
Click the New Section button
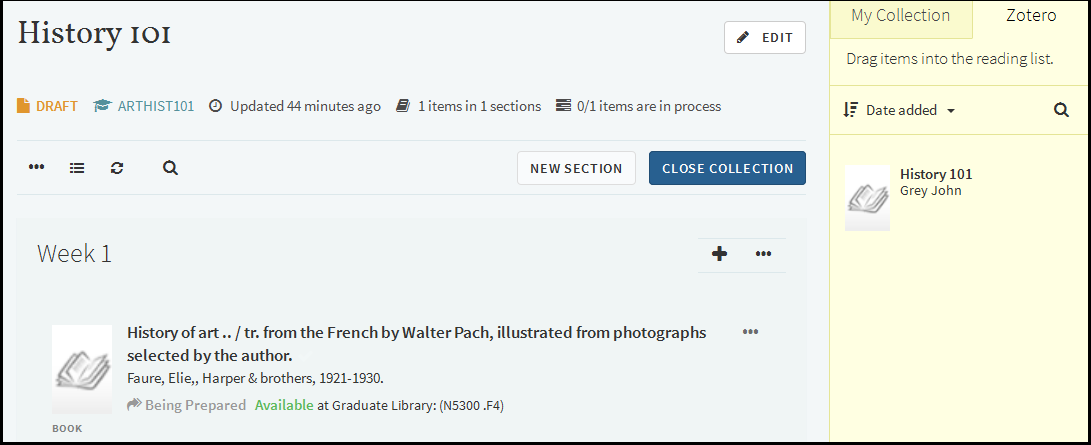click(x=576, y=168)
